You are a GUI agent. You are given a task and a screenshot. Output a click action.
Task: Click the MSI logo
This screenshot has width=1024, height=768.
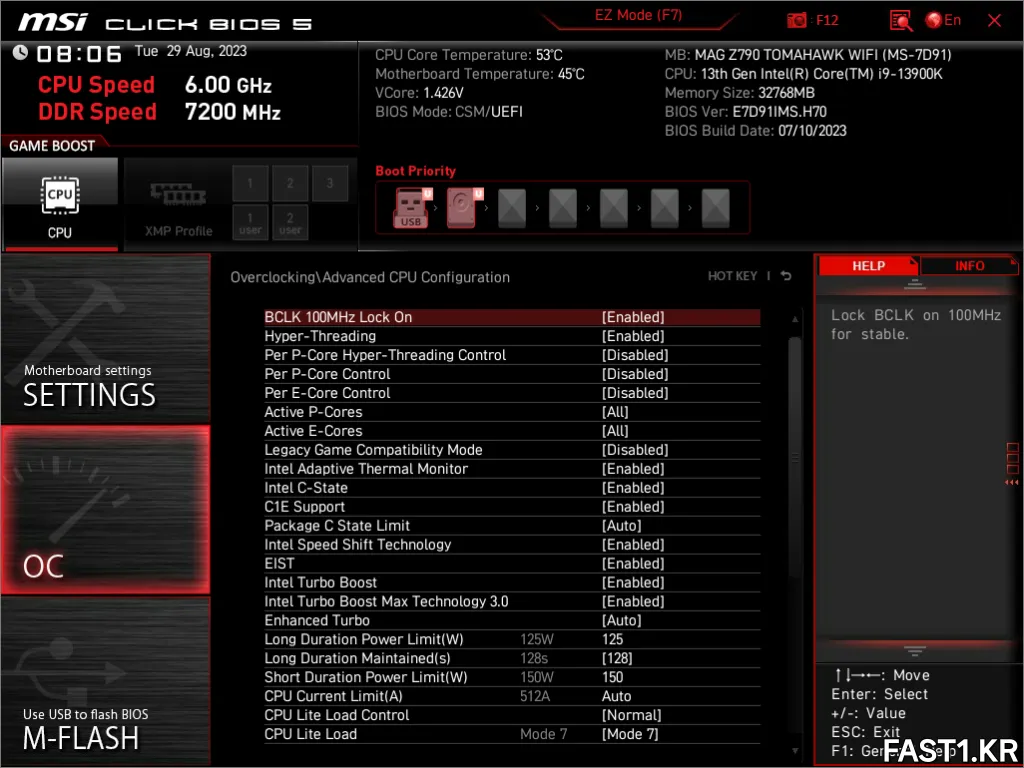point(52,23)
